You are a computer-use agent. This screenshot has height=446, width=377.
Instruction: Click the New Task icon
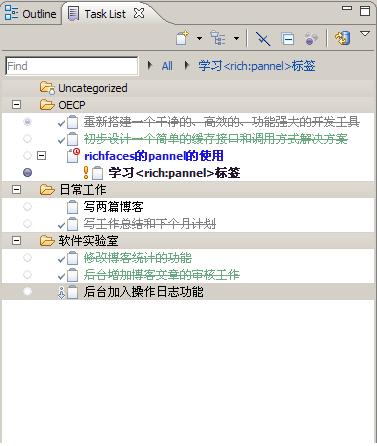click(x=182, y=38)
